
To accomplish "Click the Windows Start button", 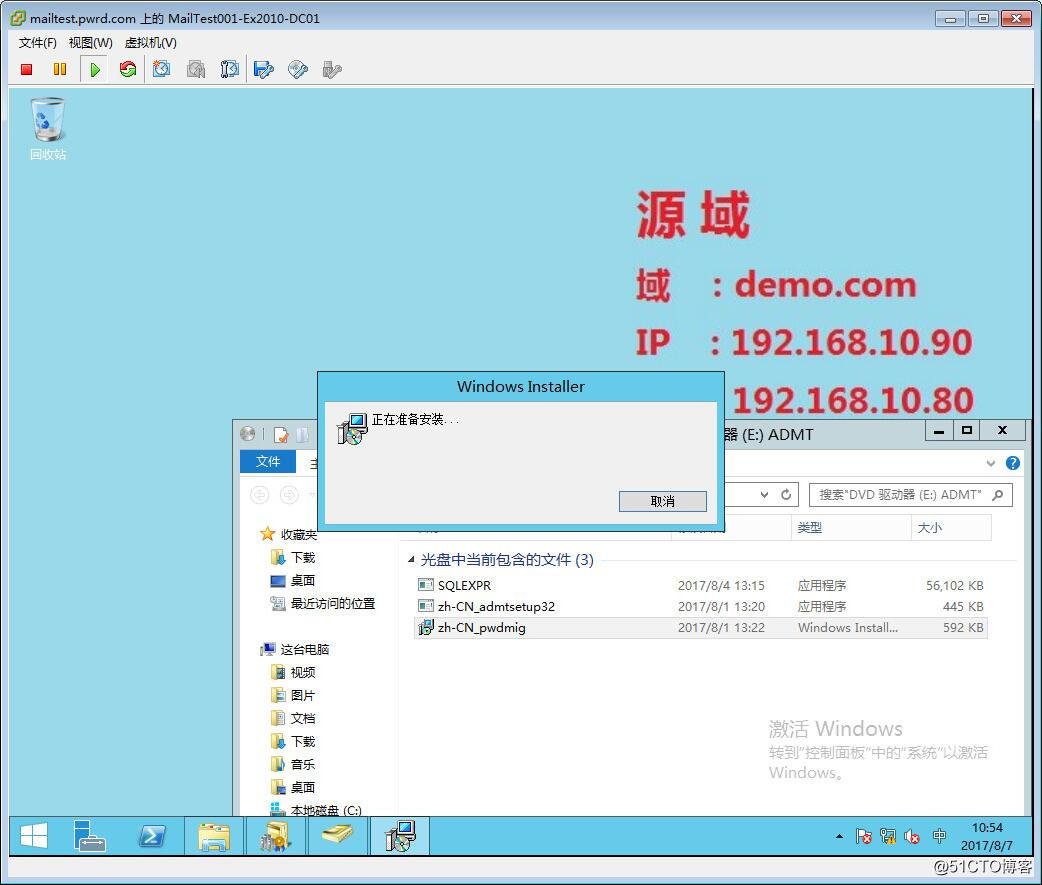I will point(33,836).
